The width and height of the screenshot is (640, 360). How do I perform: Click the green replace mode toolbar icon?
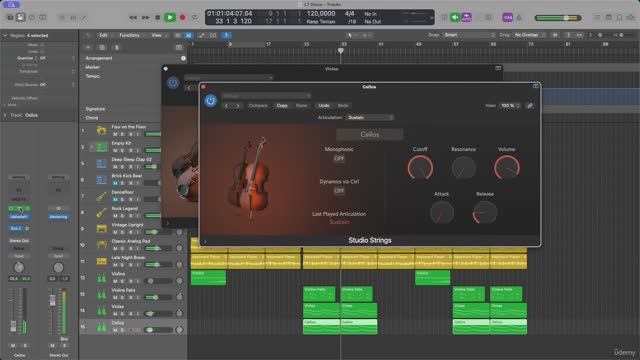455,18
